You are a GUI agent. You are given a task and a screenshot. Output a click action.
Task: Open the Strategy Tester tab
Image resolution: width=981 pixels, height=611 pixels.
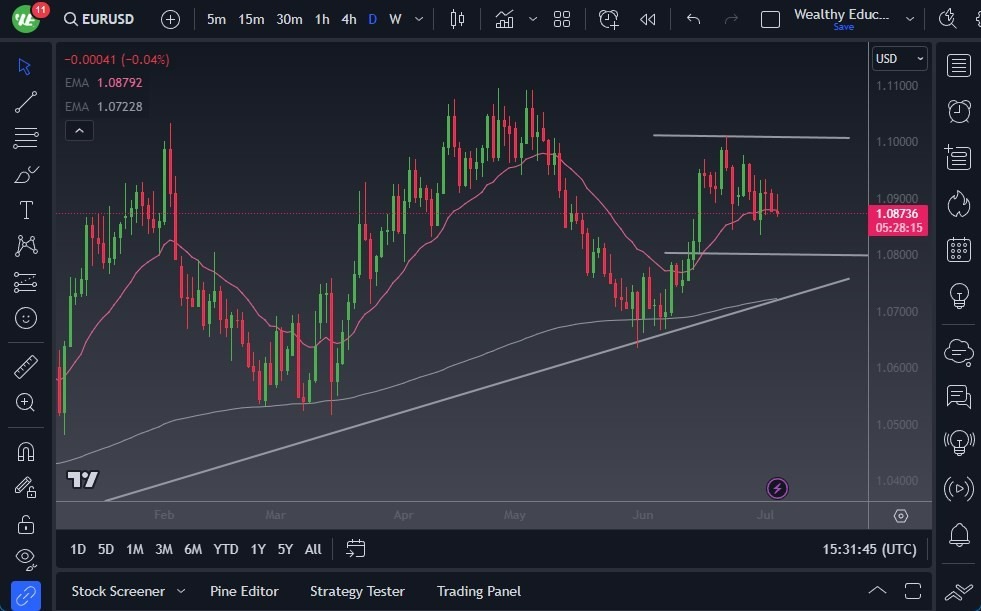[357, 591]
